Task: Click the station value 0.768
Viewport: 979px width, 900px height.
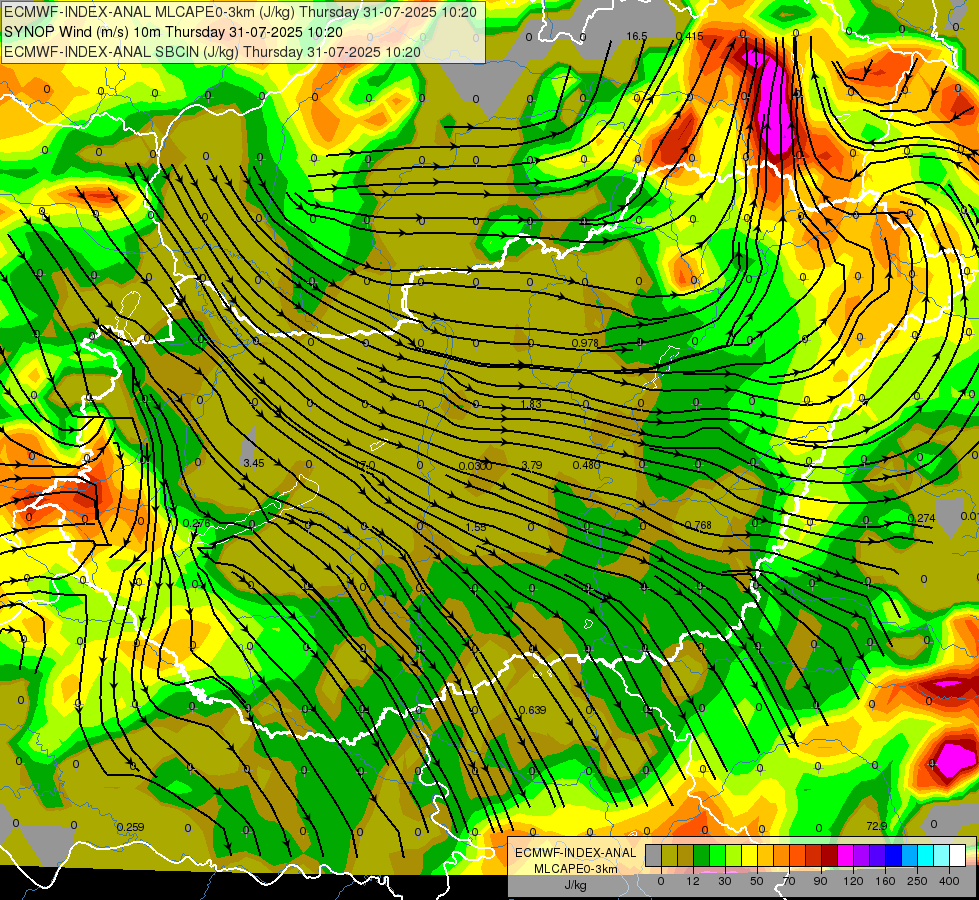Action: [698, 525]
